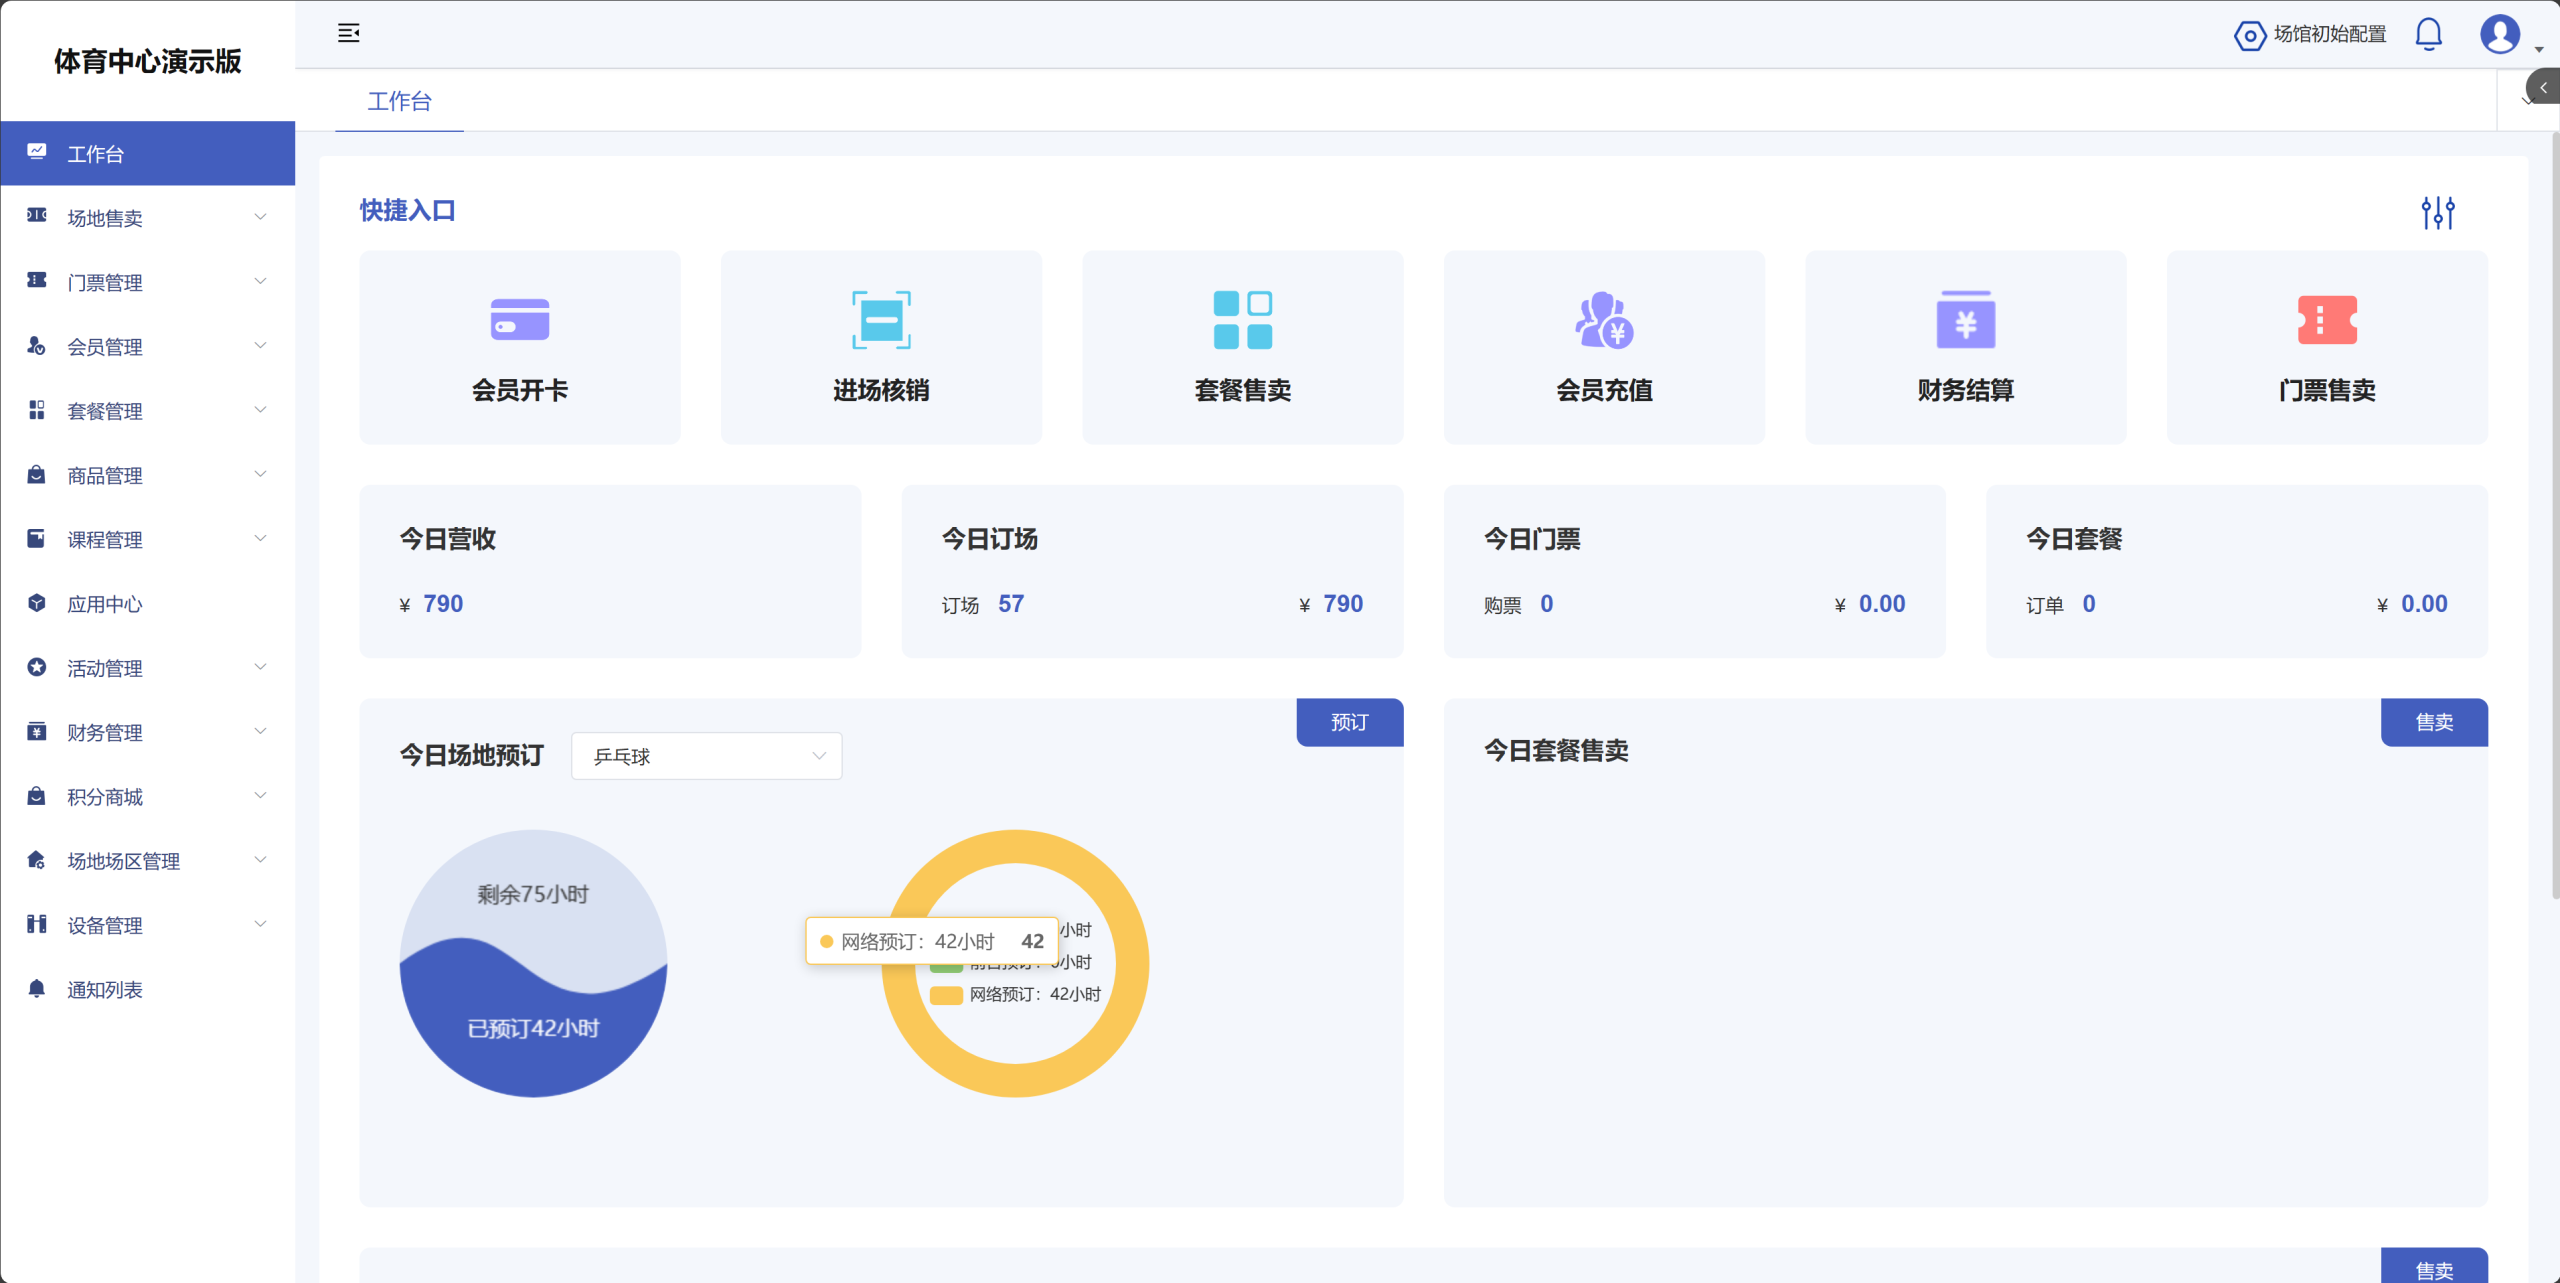Open 场馆初始配置 settings
This screenshot has width=2560, height=1283.
pyautogui.click(x=2310, y=35)
